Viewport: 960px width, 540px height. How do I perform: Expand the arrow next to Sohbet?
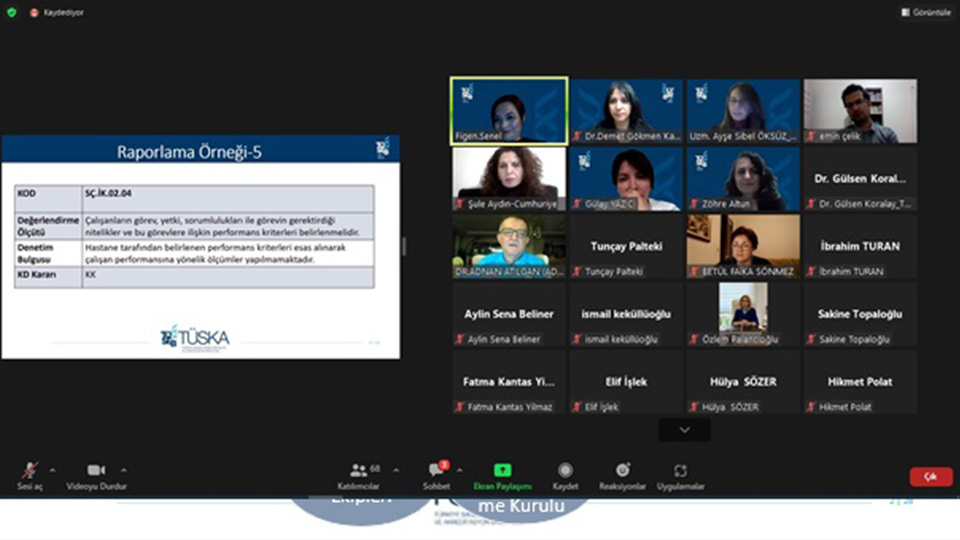tap(459, 469)
